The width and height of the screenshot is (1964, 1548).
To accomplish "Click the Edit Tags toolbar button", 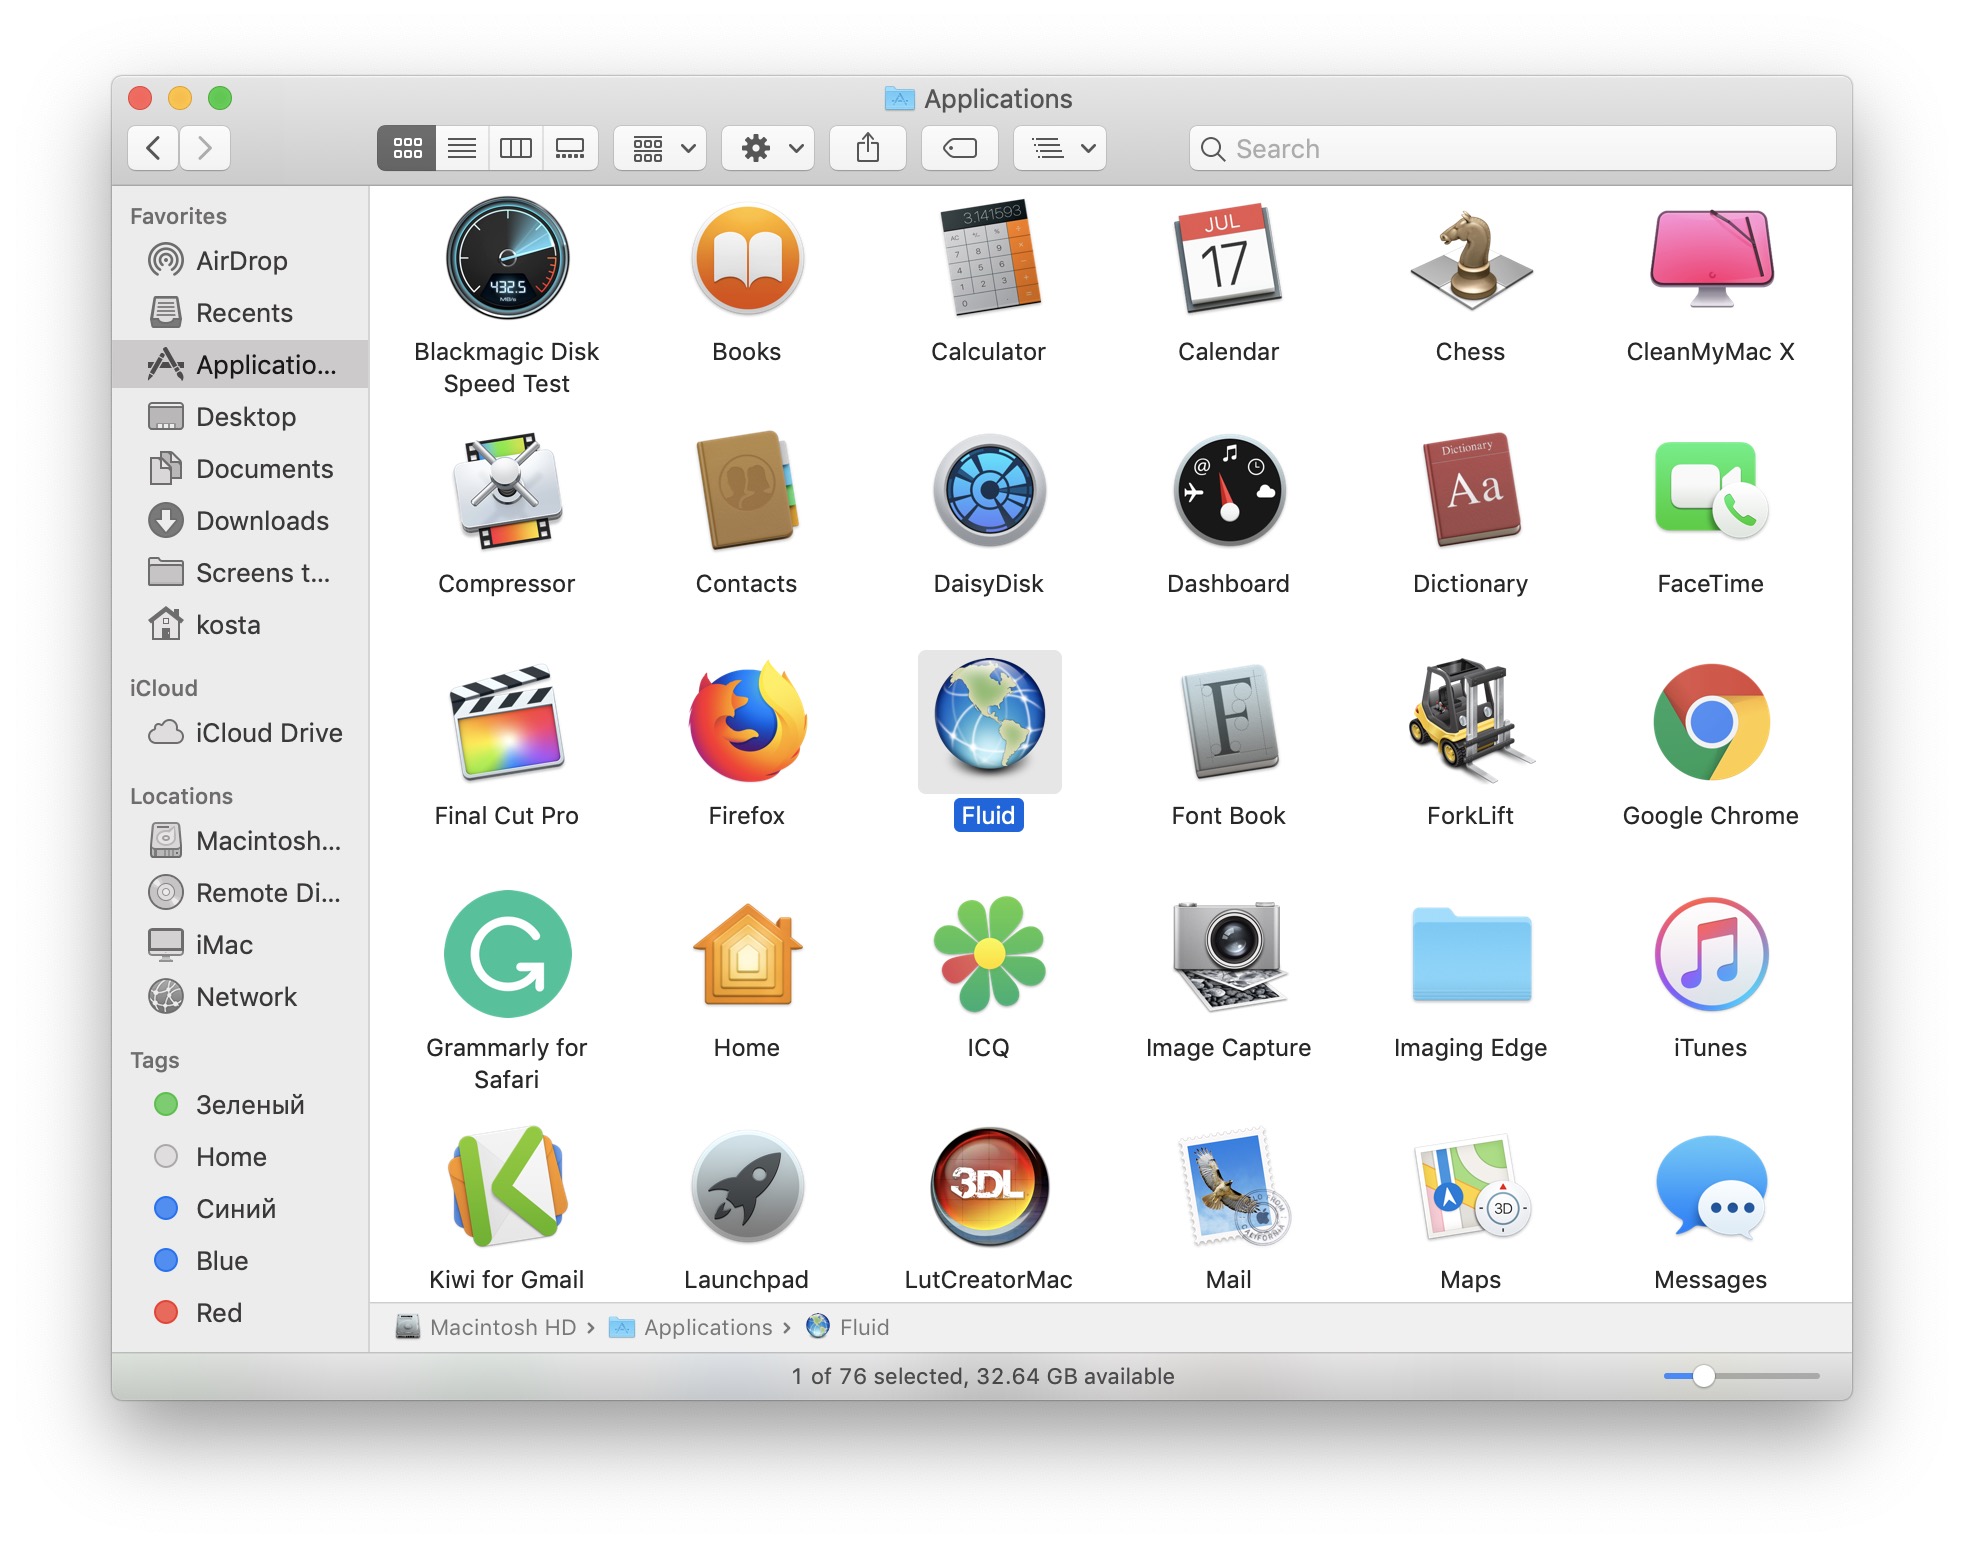I will click(960, 148).
